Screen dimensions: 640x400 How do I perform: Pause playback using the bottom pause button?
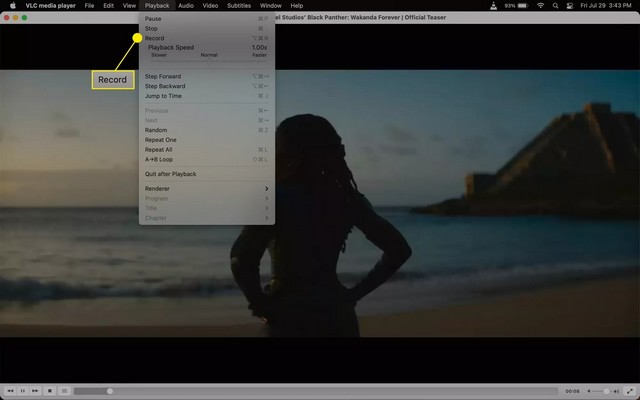[23, 390]
